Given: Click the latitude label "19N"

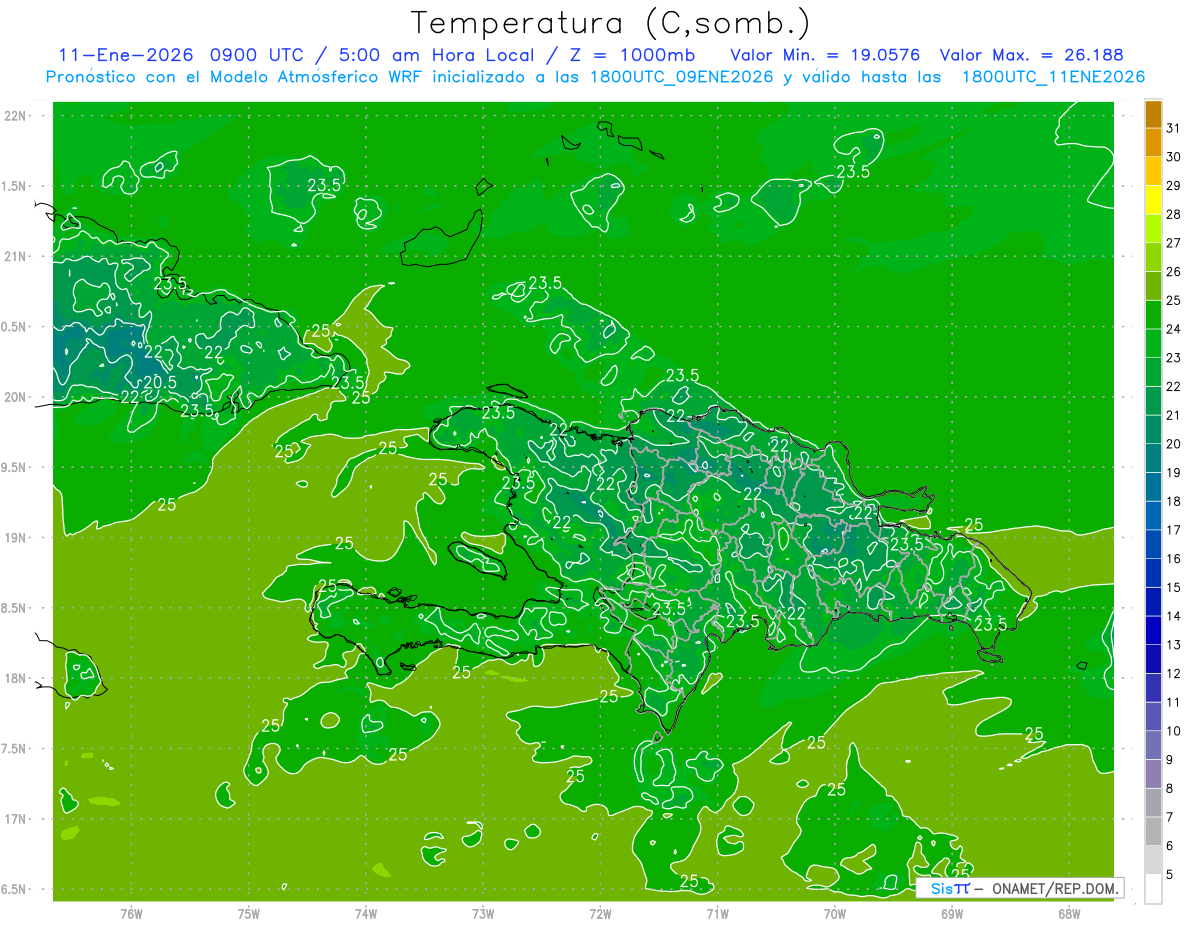Looking at the screenshot, I should point(17,538).
